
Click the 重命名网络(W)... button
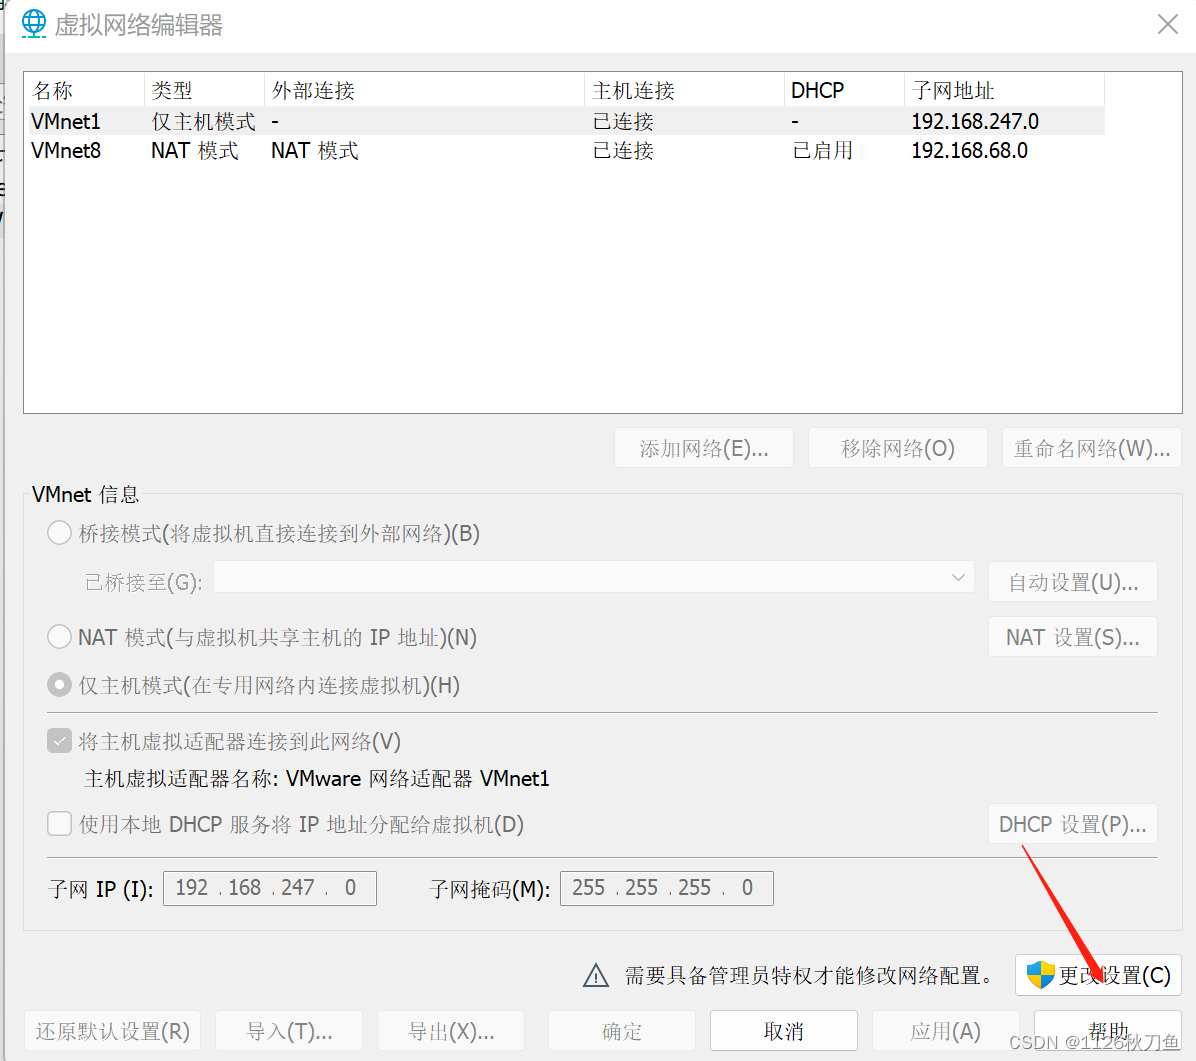pos(1092,448)
